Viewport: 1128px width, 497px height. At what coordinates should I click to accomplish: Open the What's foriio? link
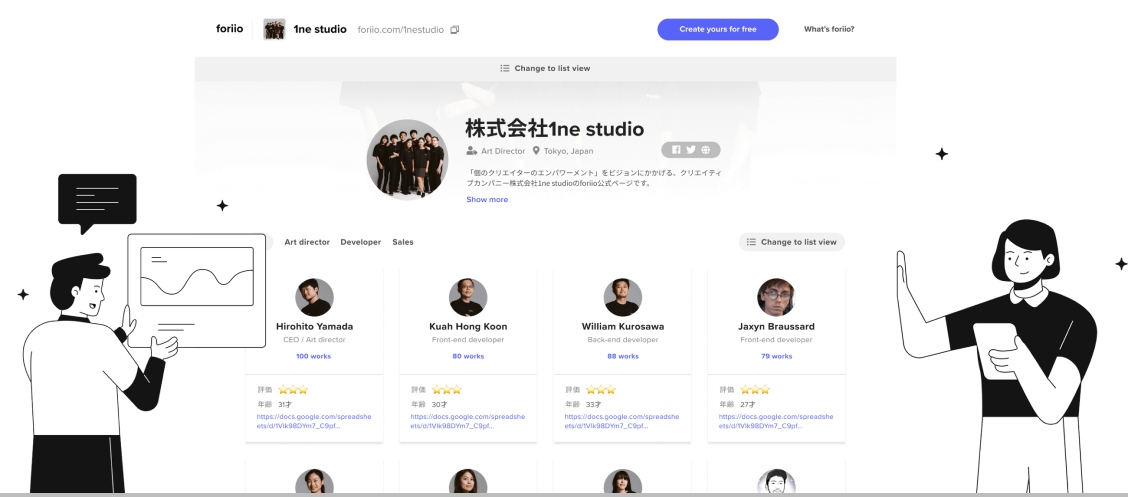[829, 29]
